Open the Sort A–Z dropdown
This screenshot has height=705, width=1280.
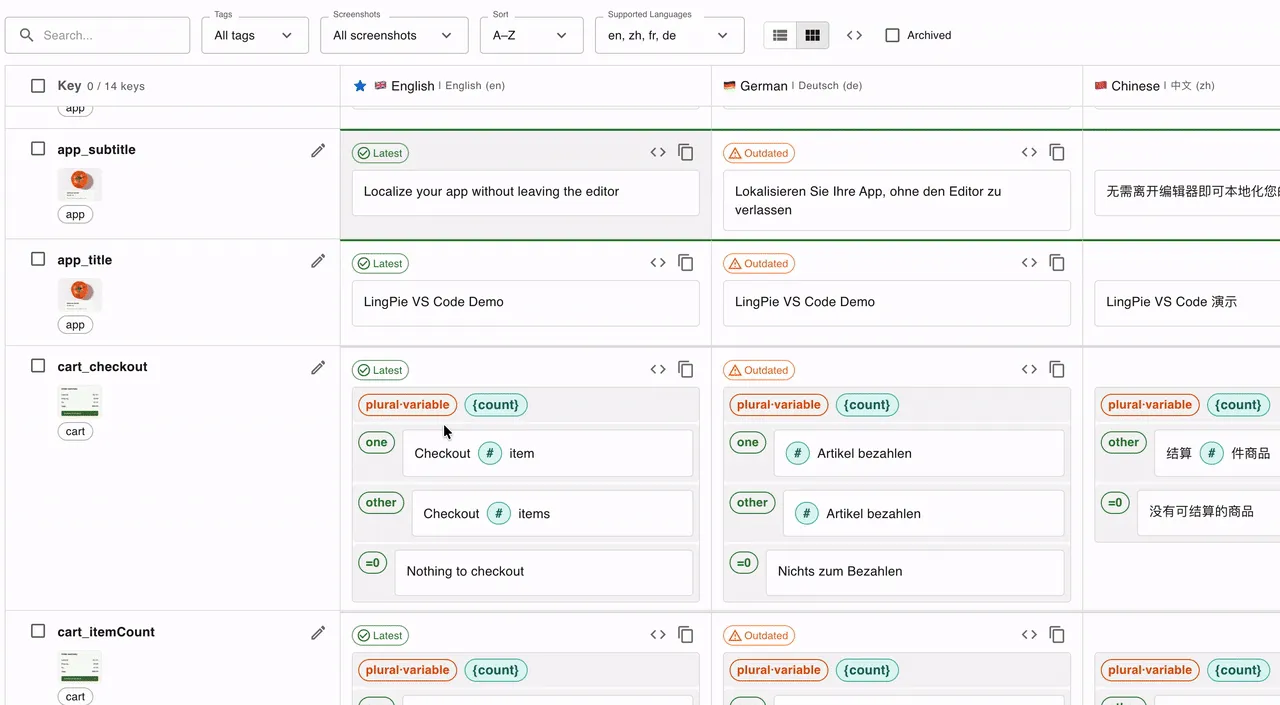pyautogui.click(x=531, y=35)
